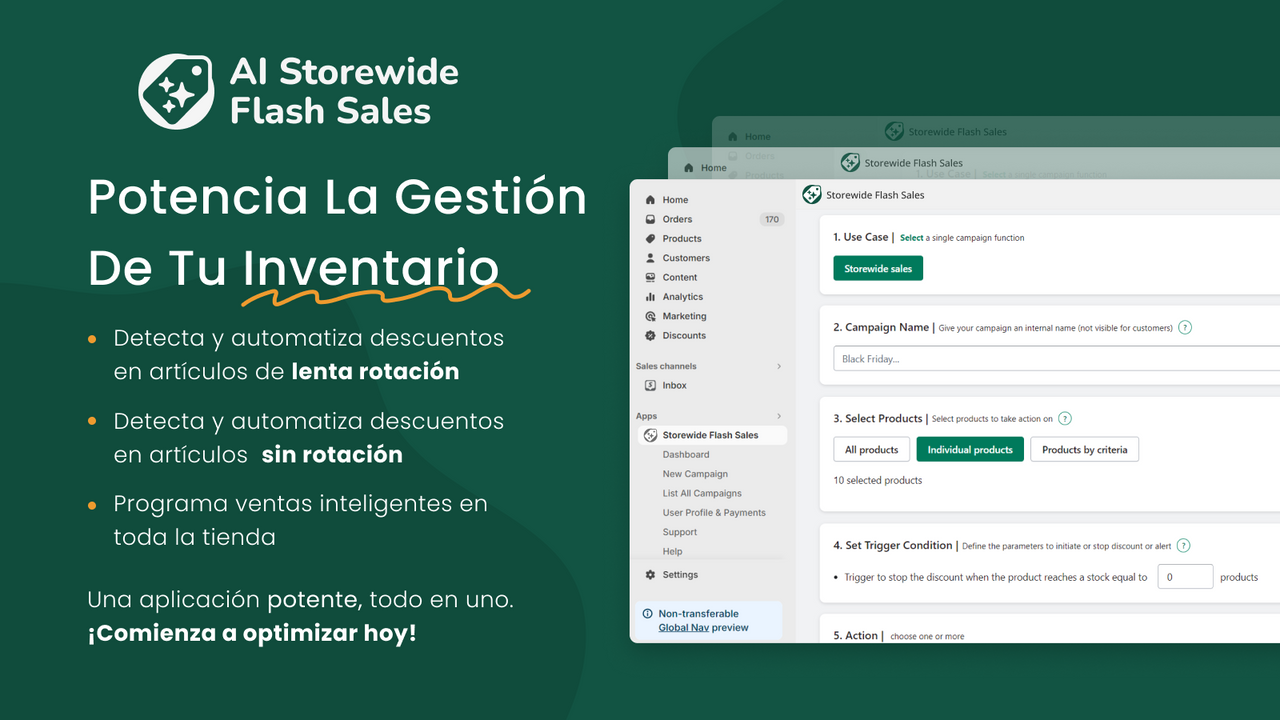This screenshot has width=1280, height=720.
Task: Click the app logo in rearmost window header
Action: point(894,131)
